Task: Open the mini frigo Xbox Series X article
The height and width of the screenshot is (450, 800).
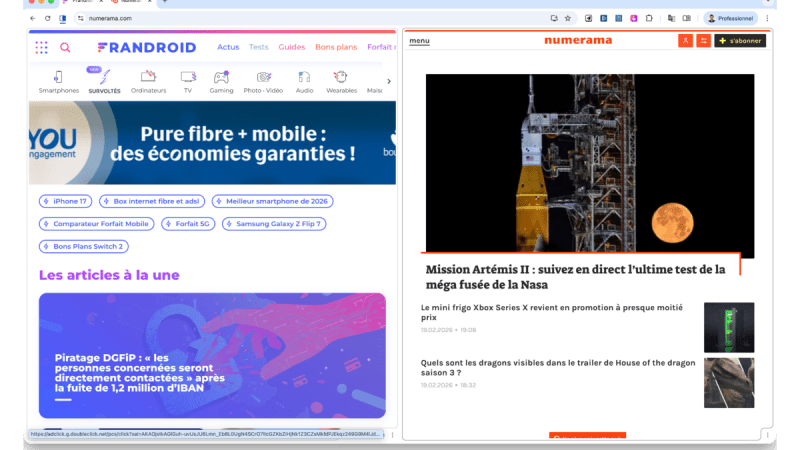Action: tap(552, 312)
